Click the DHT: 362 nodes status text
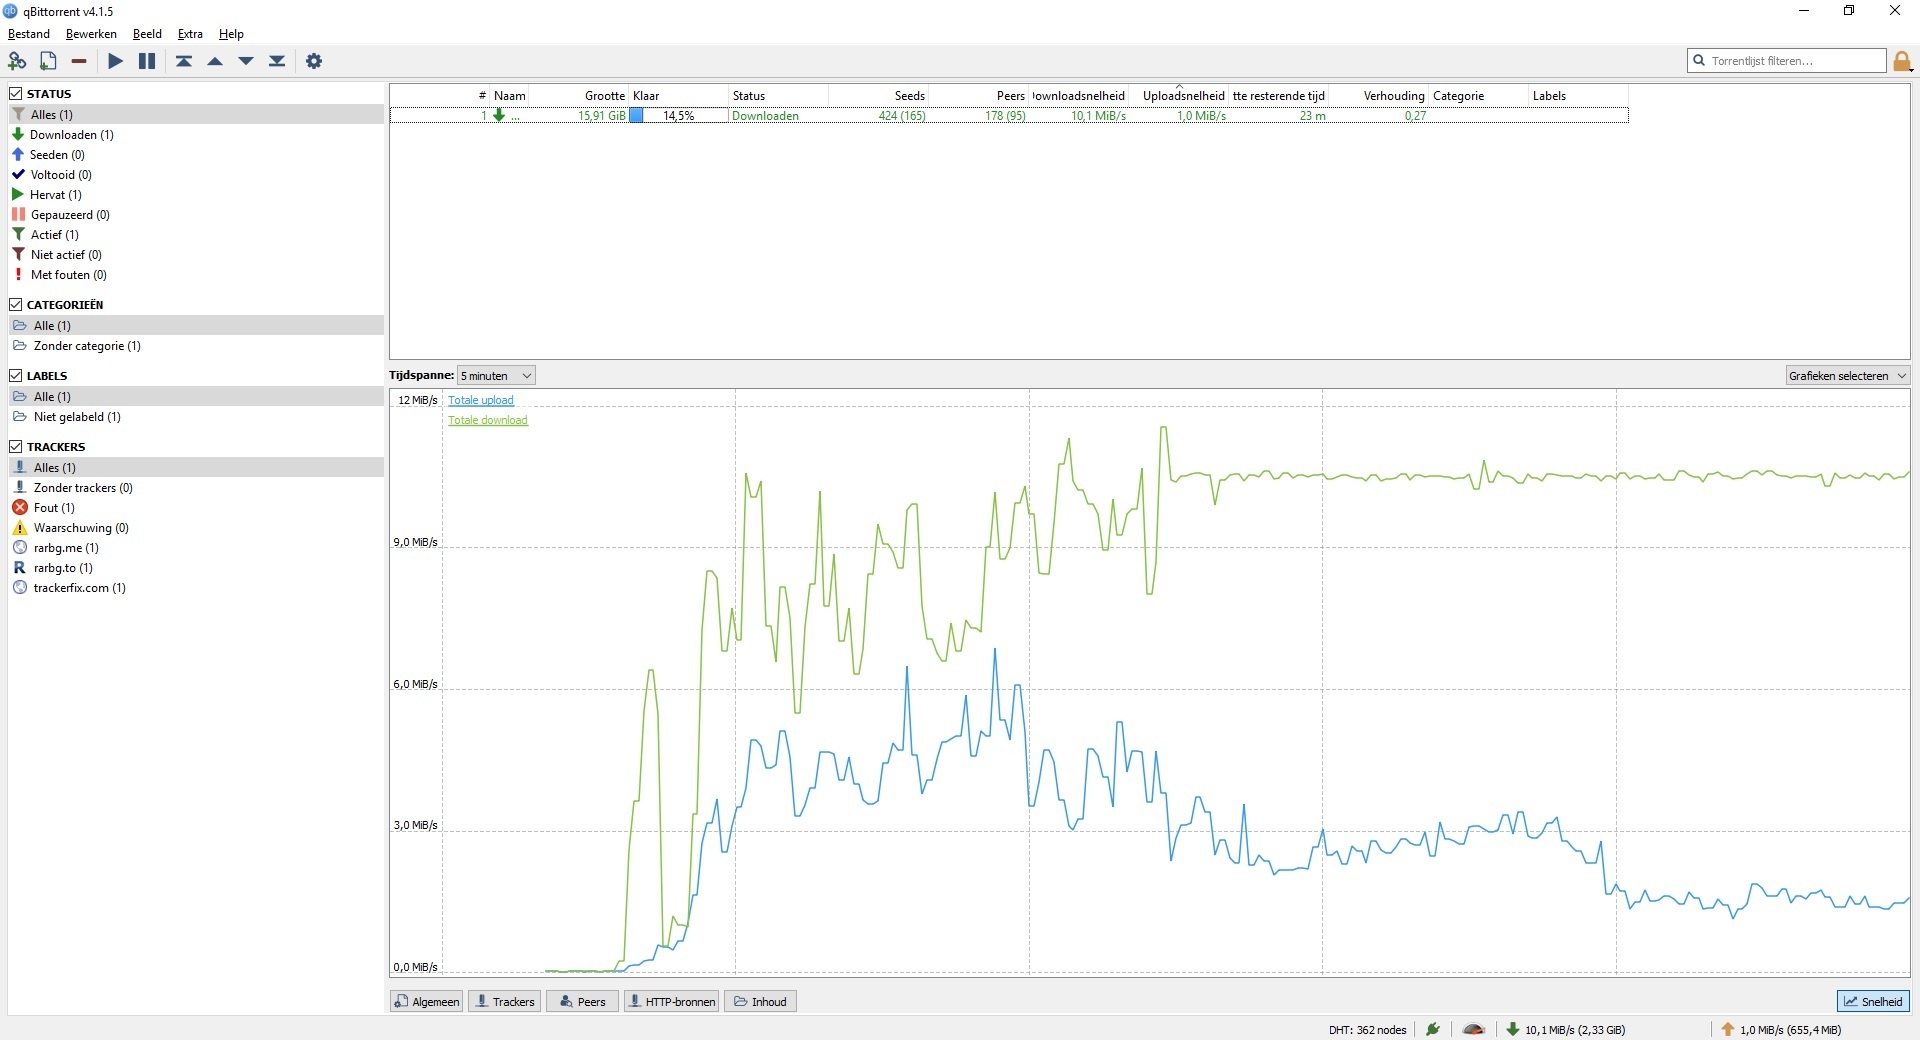 (1367, 1029)
